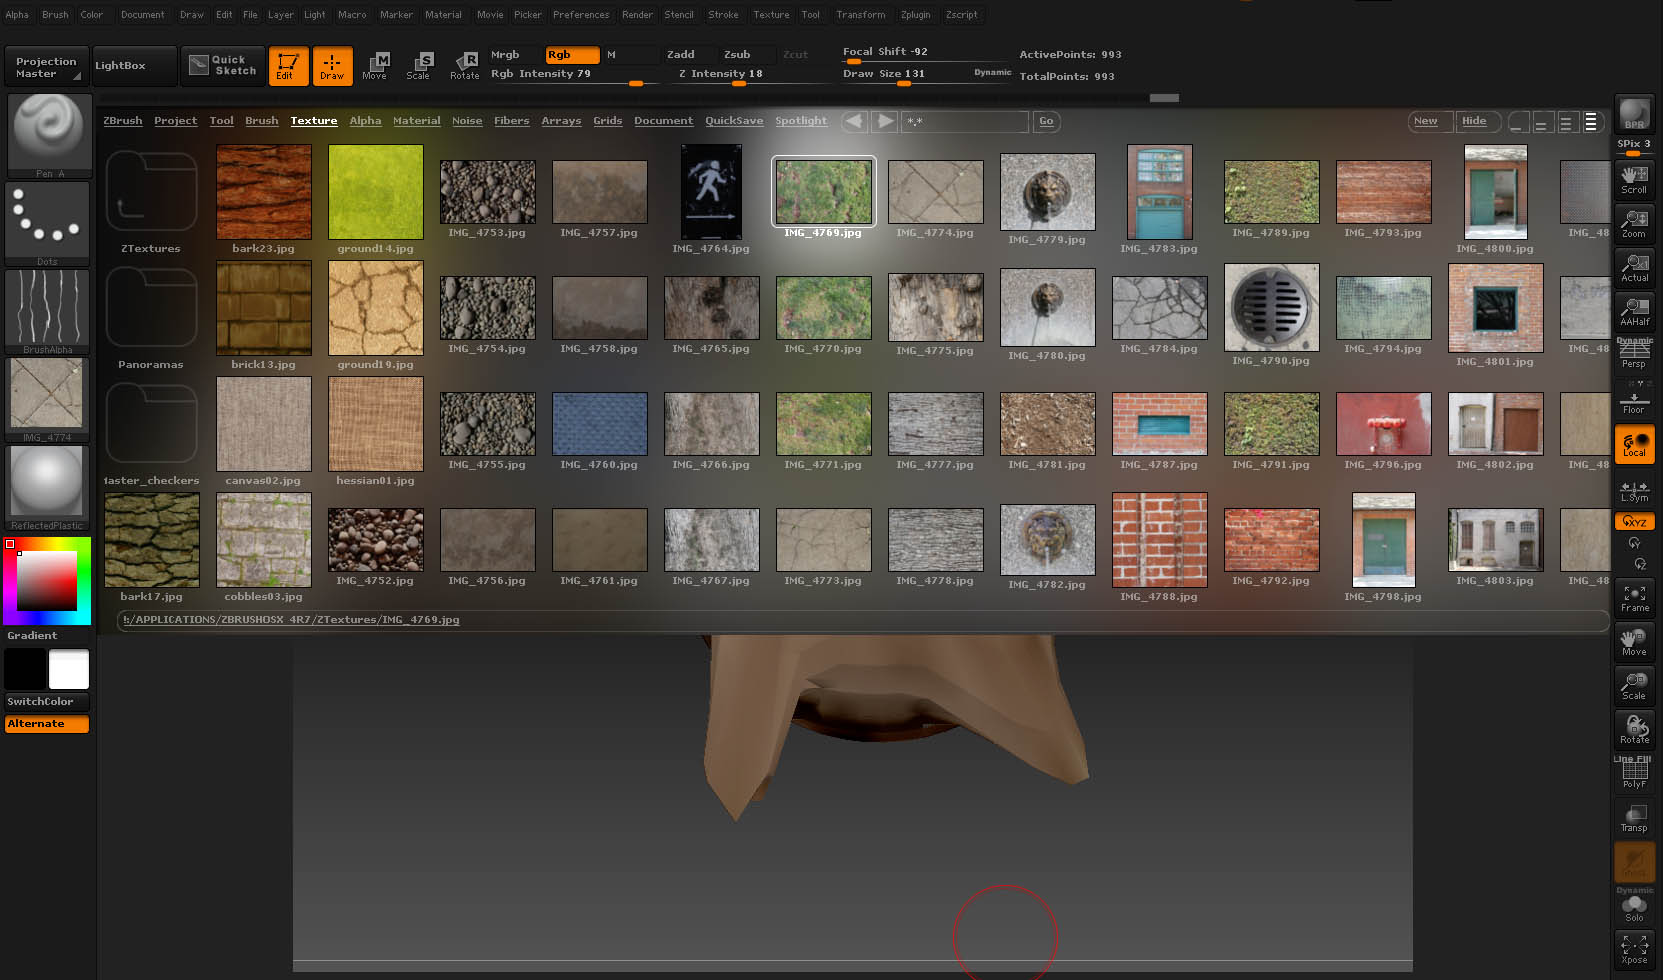Click the LightBox search field
This screenshot has width=1663, height=980.
tap(965, 121)
